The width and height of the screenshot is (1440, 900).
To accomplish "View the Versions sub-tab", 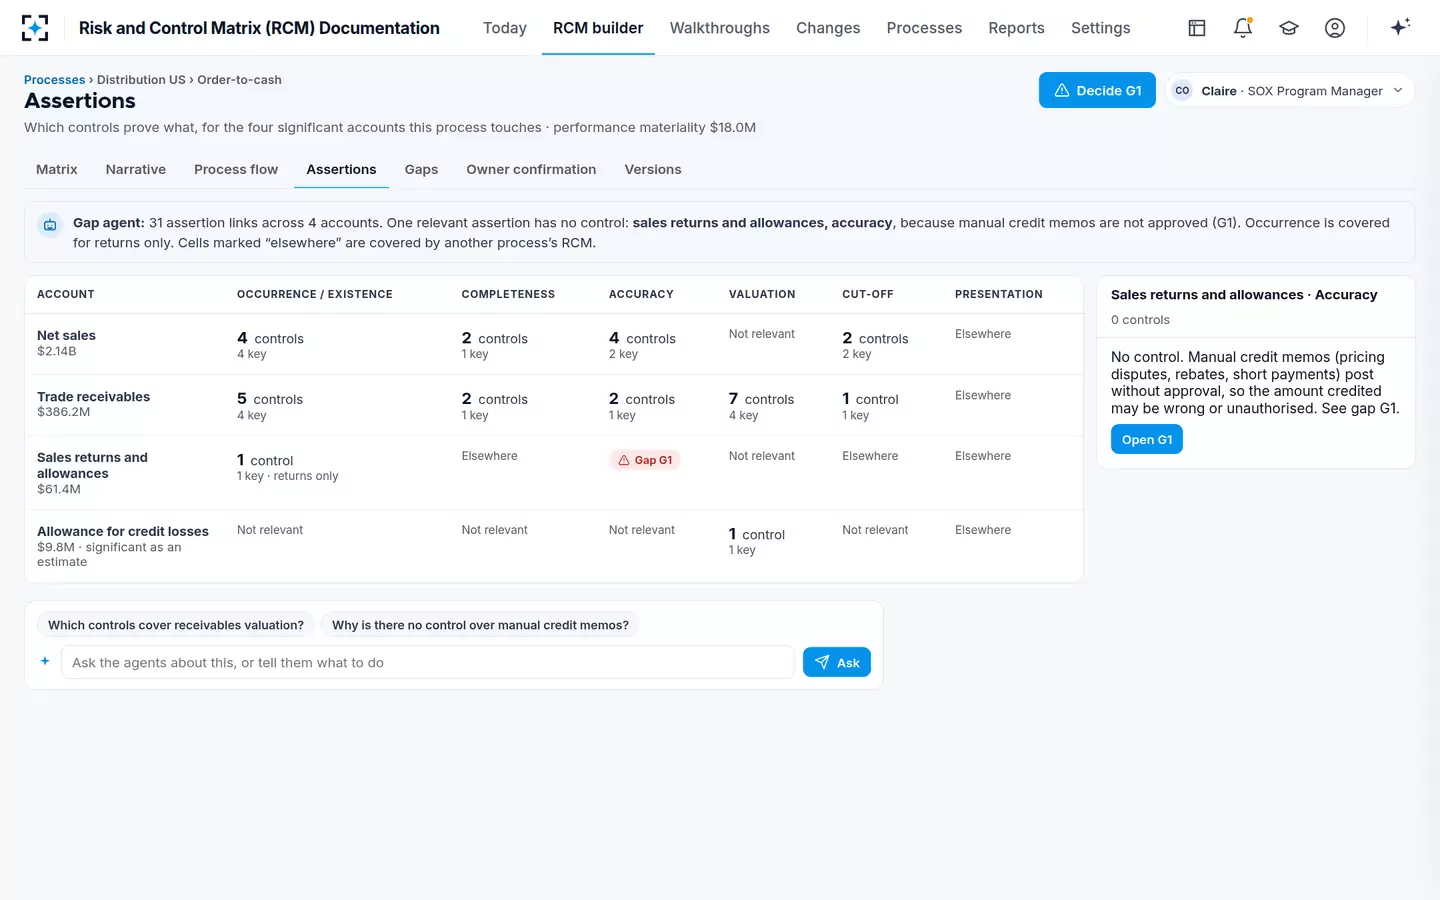I will 653,170.
